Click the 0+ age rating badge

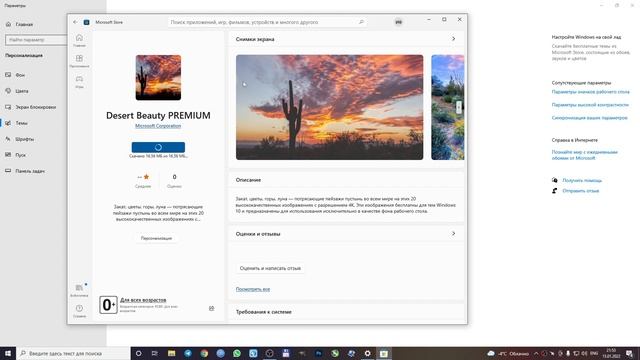(x=108, y=305)
